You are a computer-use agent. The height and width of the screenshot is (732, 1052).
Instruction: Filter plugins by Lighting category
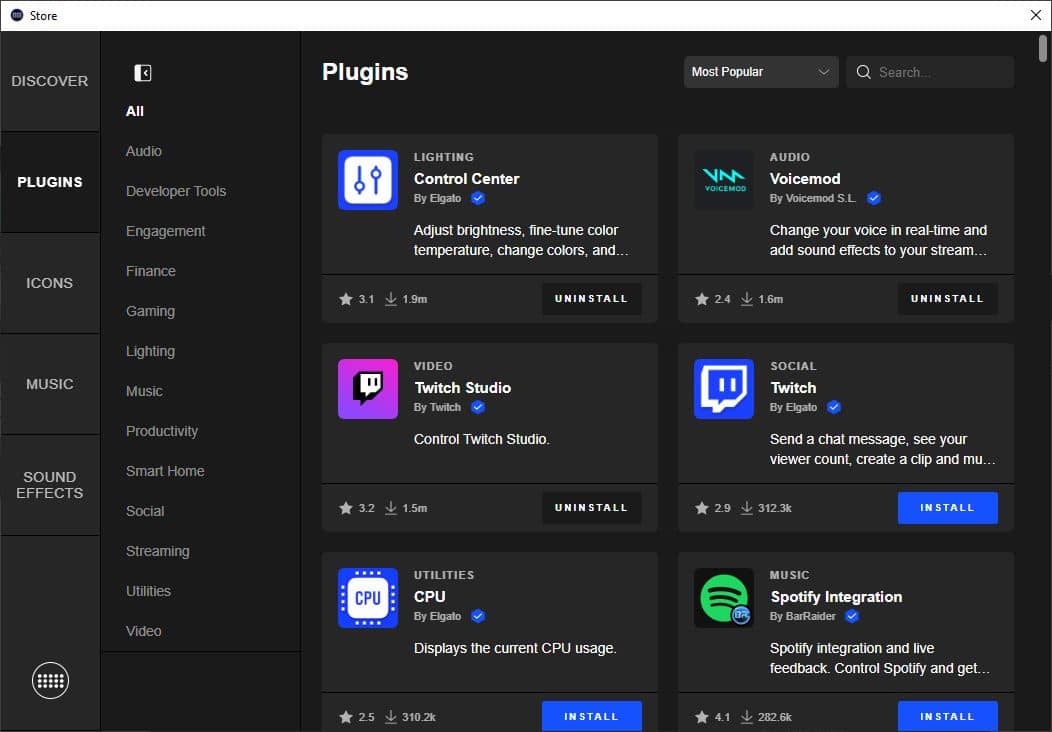coord(150,352)
